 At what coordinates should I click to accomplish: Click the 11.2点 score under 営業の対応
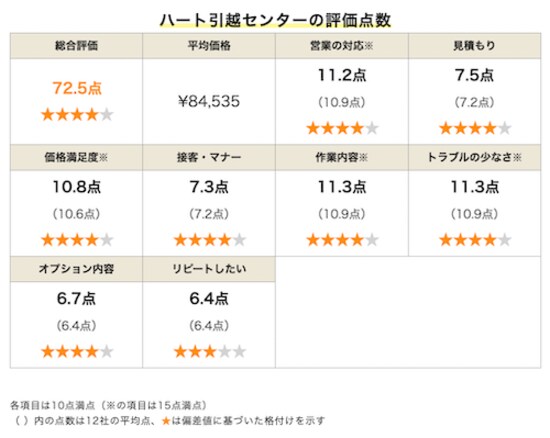342,75
